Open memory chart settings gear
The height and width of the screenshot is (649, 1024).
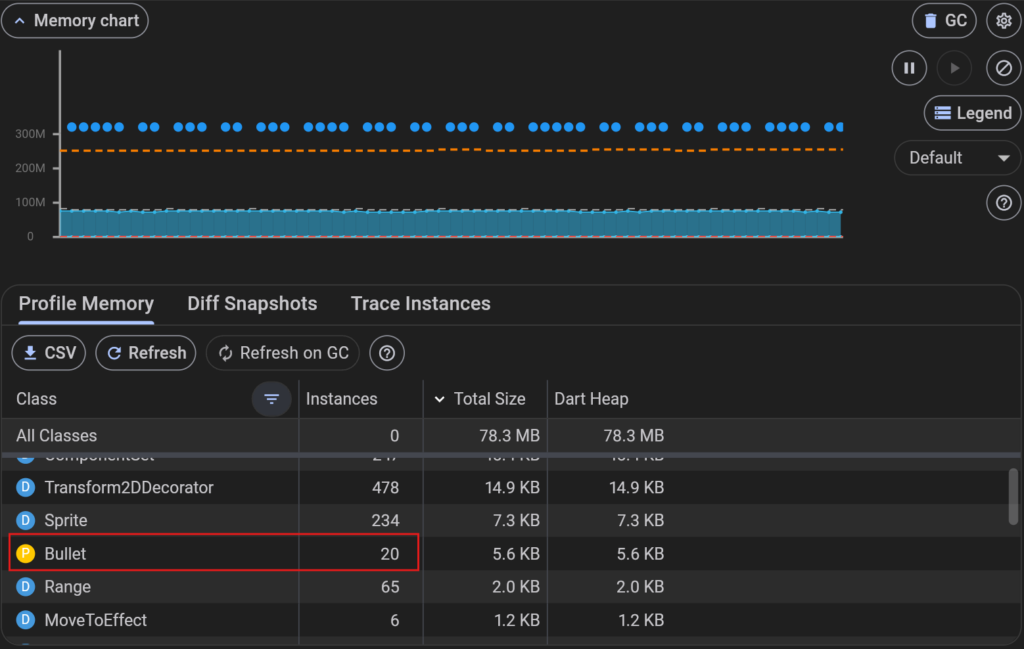1004,21
